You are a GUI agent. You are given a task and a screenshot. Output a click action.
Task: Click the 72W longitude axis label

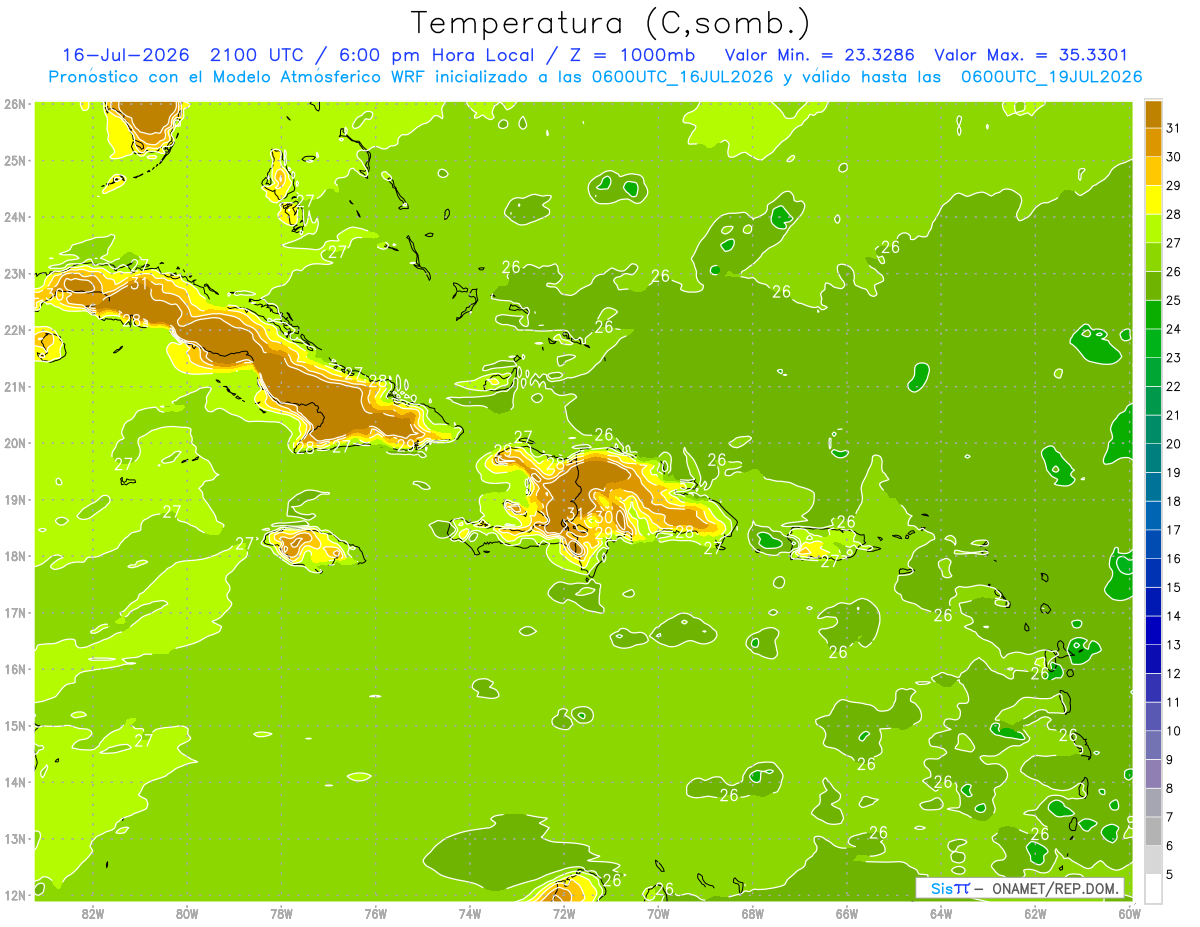coord(563,913)
